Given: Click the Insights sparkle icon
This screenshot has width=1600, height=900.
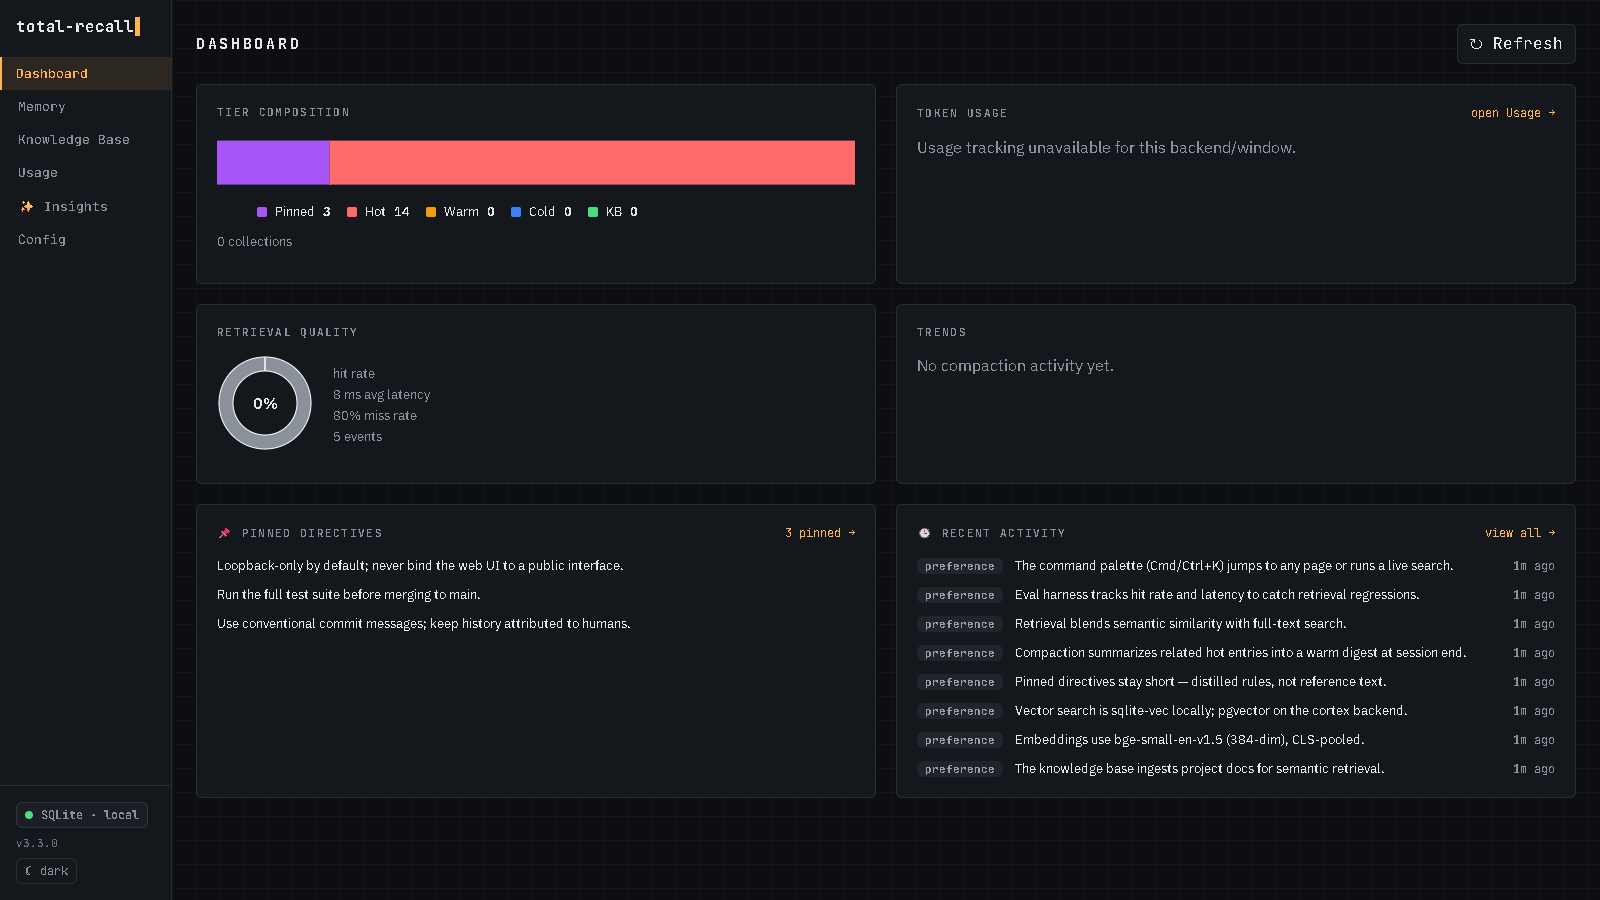Looking at the screenshot, I should [27, 207].
